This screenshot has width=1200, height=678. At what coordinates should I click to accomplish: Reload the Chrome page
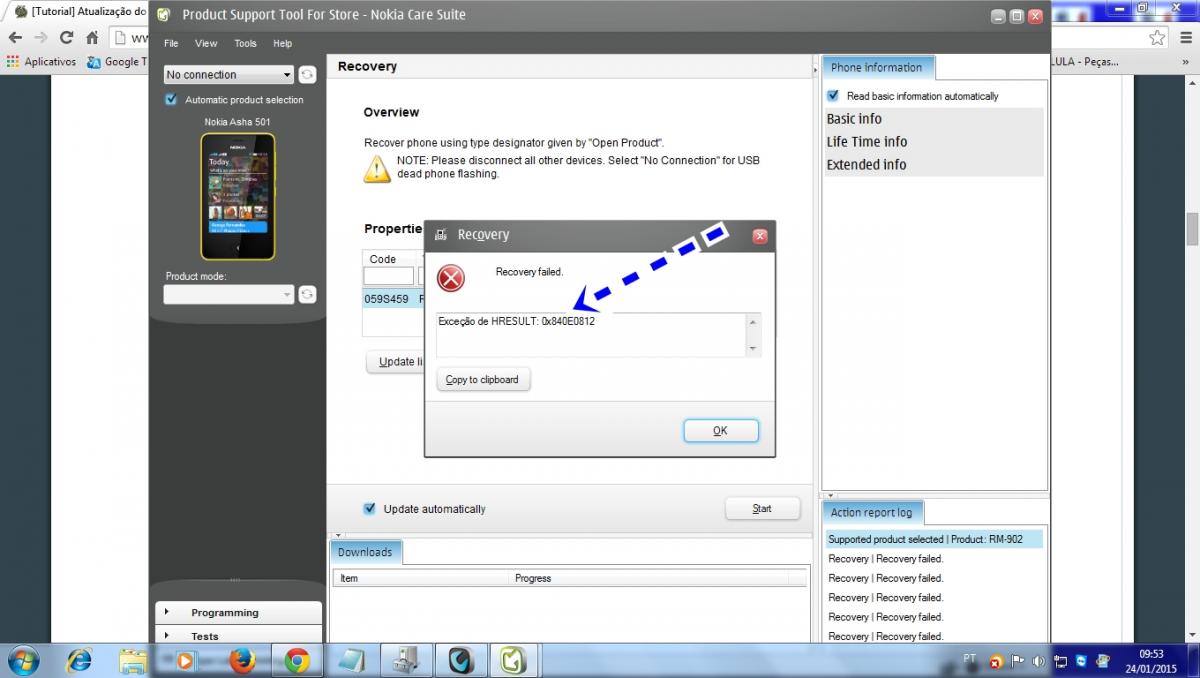pos(66,38)
